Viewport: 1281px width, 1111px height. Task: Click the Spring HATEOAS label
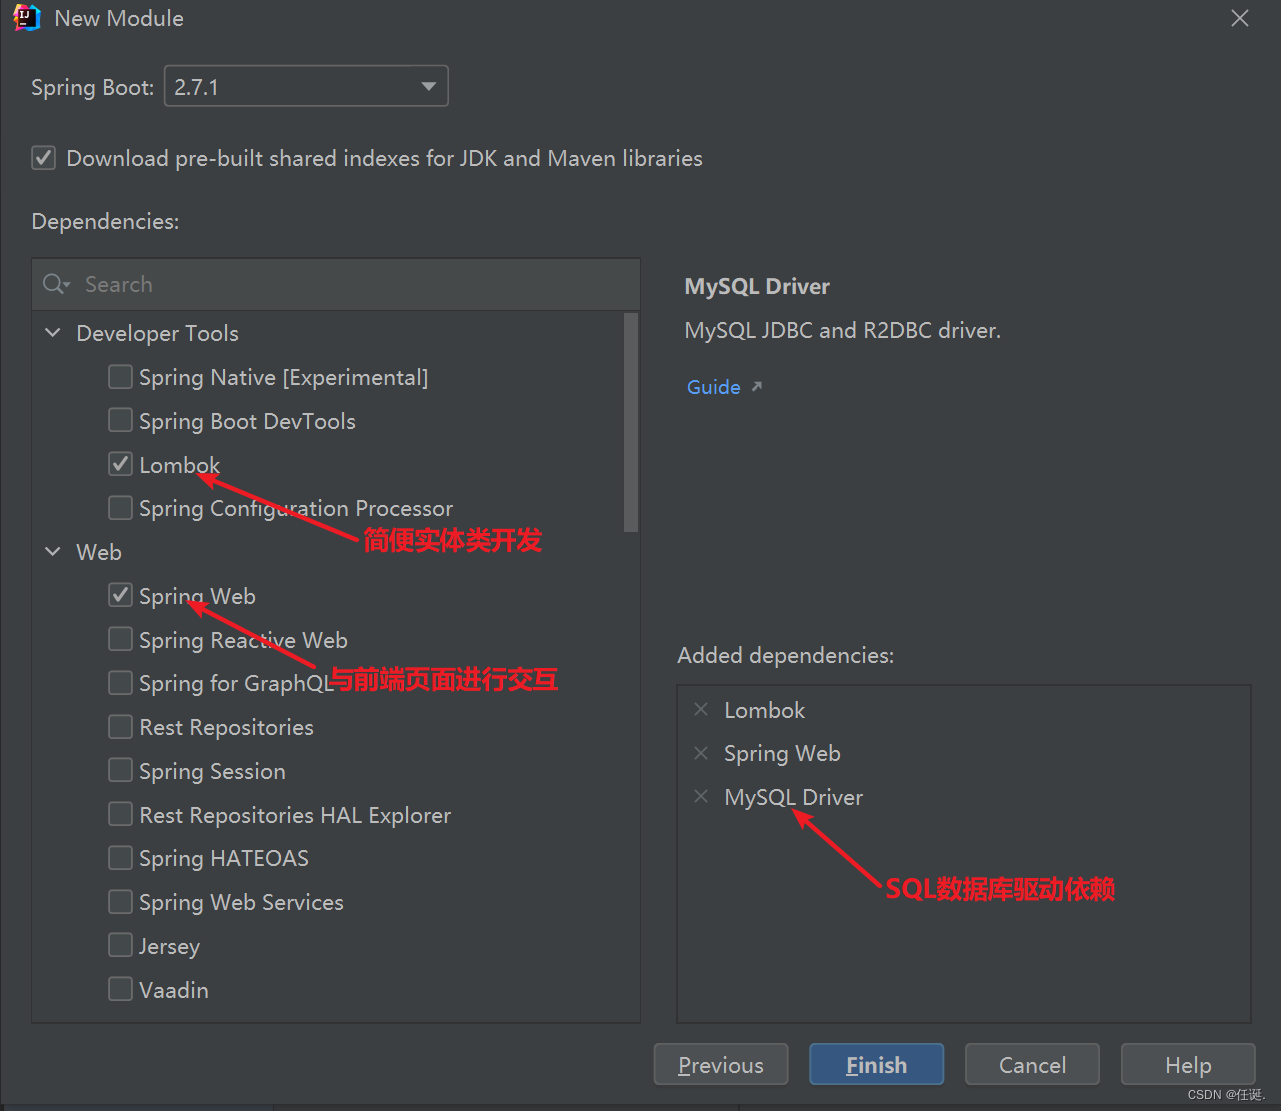[x=224, y=858]
